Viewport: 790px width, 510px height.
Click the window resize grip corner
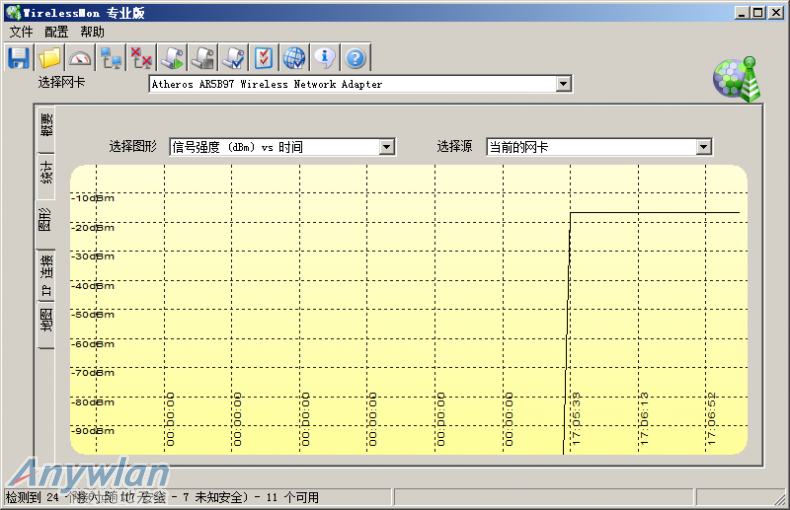tap(780, 499)
